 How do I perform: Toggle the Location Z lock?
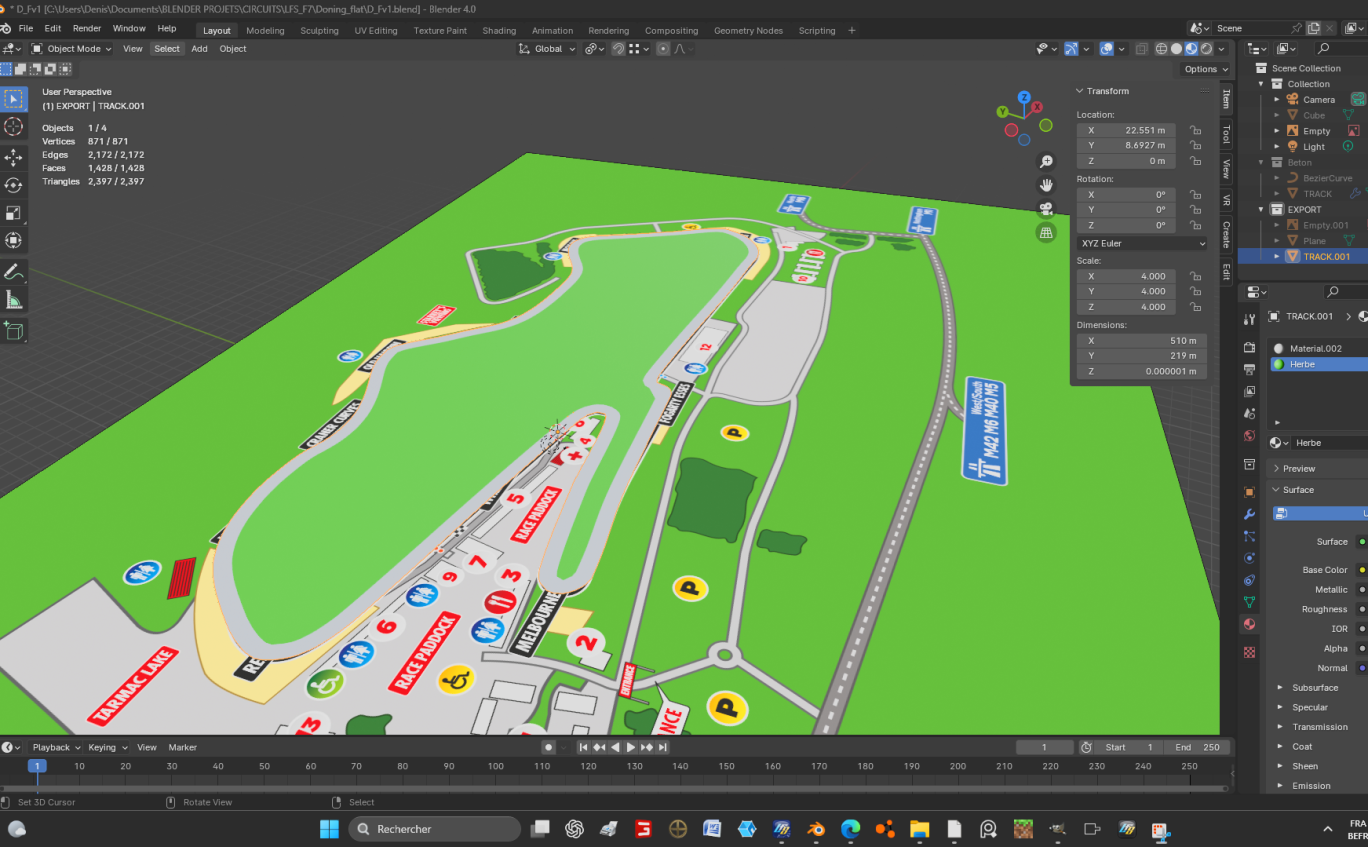(1195, 161)
